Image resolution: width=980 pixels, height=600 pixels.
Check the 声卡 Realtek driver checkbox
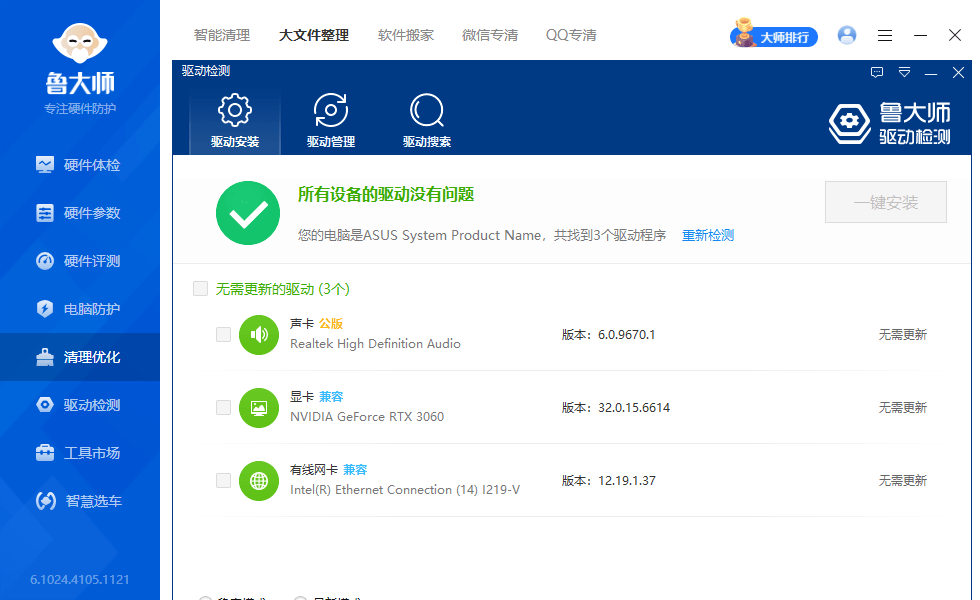click(223, 335)
